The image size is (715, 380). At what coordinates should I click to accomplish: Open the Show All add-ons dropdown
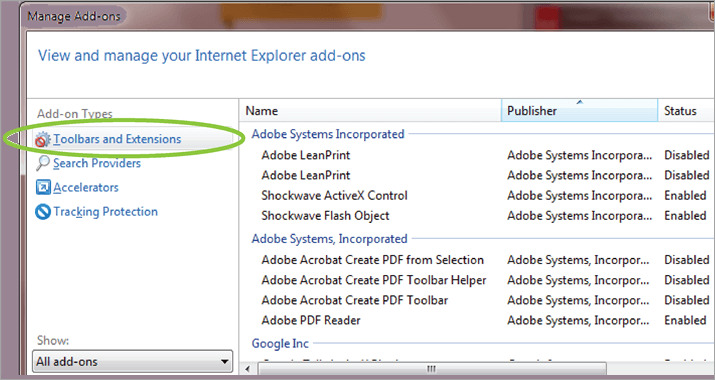(132, 361)
